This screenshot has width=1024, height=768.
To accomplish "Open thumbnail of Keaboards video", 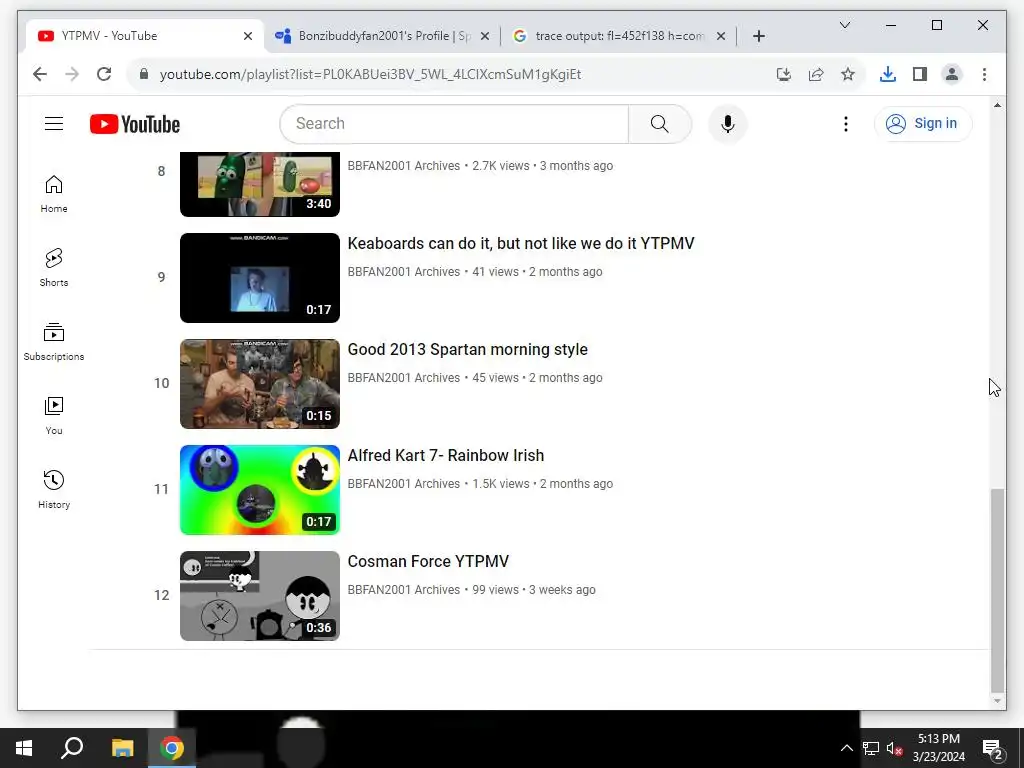I will pyautogui.click(x=260, y=278).
